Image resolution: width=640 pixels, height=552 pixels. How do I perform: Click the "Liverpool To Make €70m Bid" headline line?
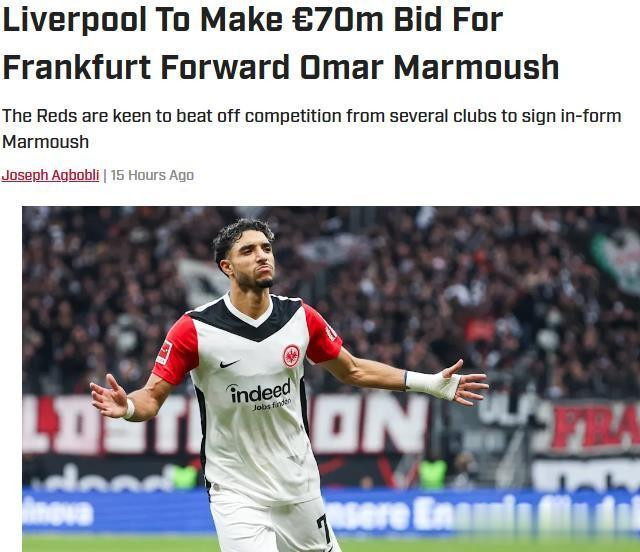252,20
